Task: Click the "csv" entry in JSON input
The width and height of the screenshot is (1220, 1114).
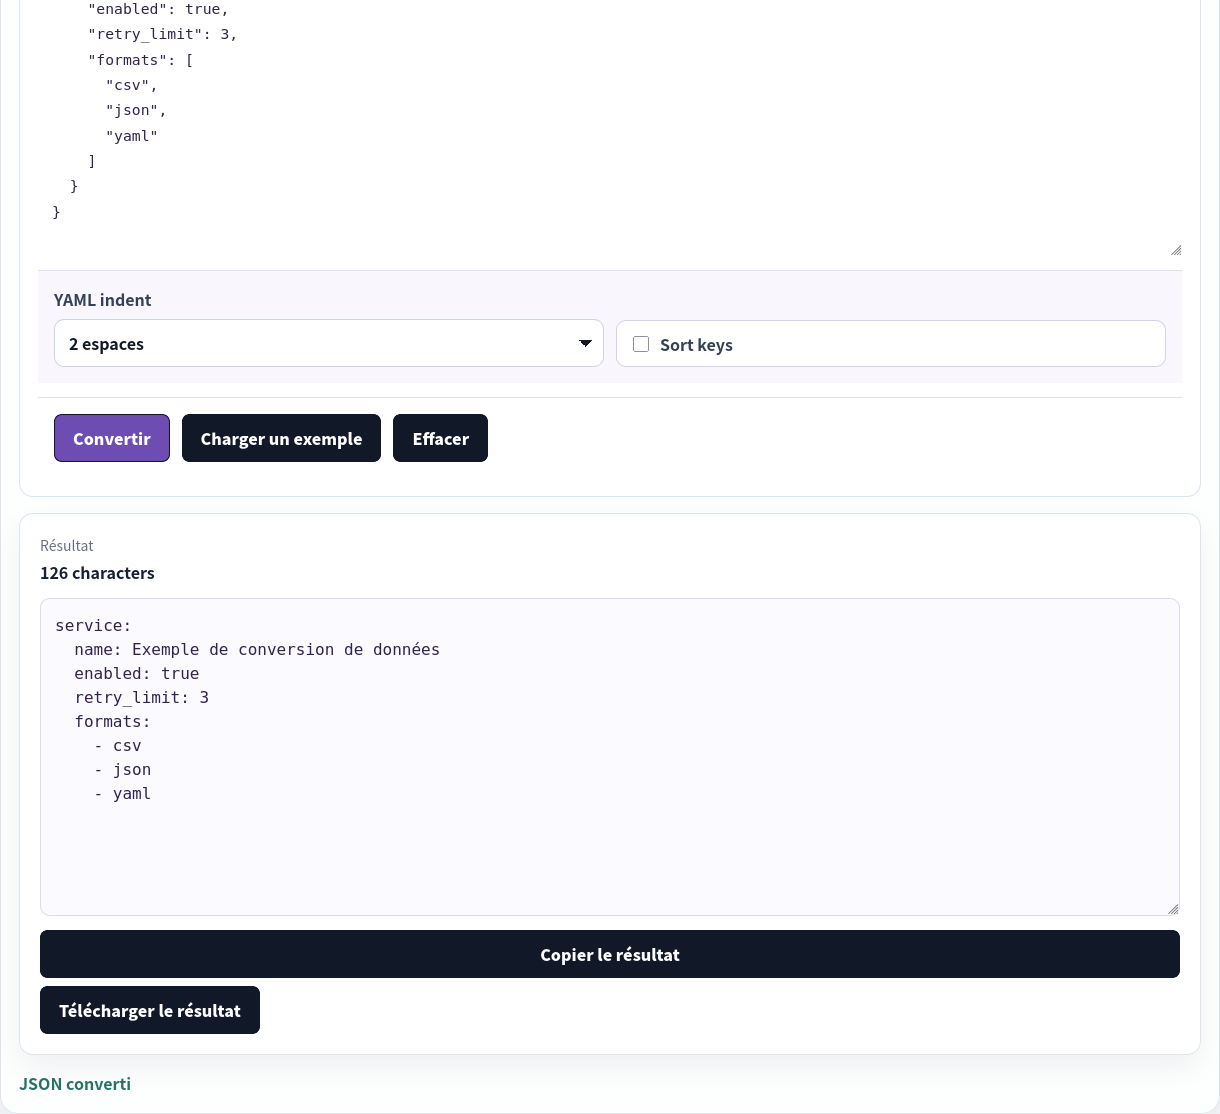Action: tap(132, 85)
